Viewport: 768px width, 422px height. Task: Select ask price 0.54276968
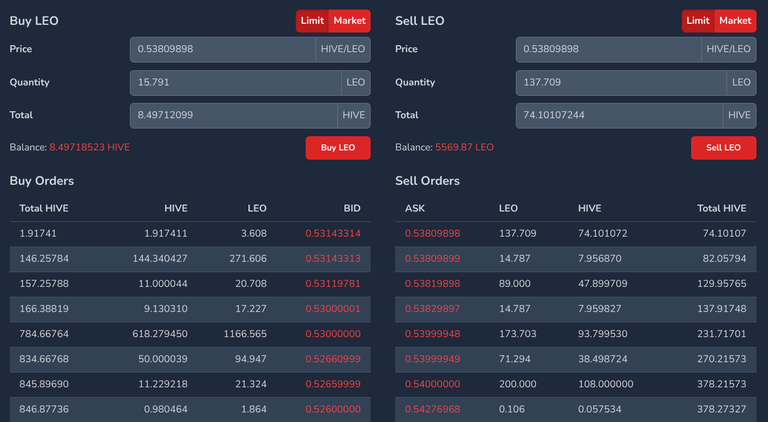(x=432, y=409)
